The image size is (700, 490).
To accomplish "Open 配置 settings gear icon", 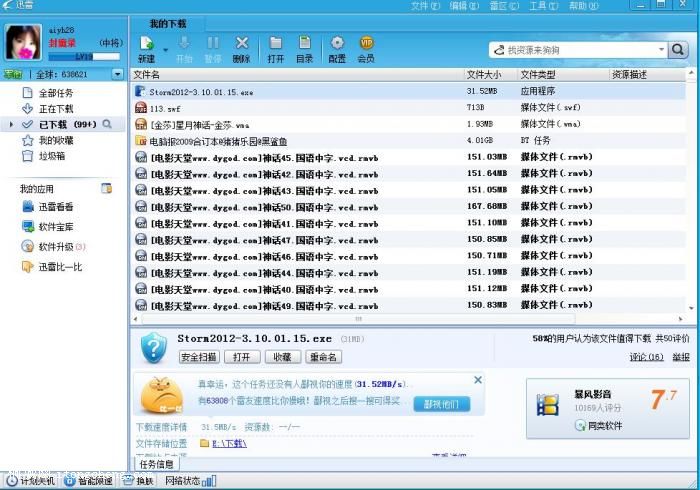I will (337, 44).
